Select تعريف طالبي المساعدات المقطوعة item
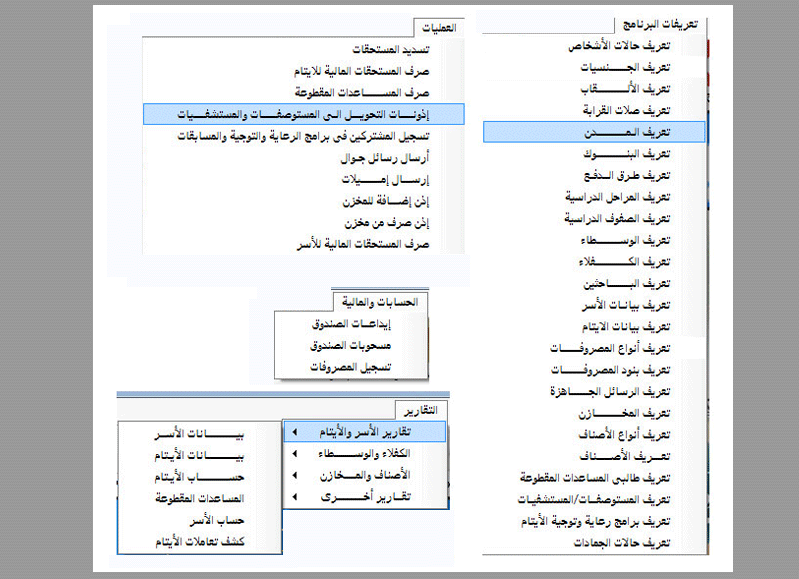Screen dimensions: 799x579 click(594, 478)
